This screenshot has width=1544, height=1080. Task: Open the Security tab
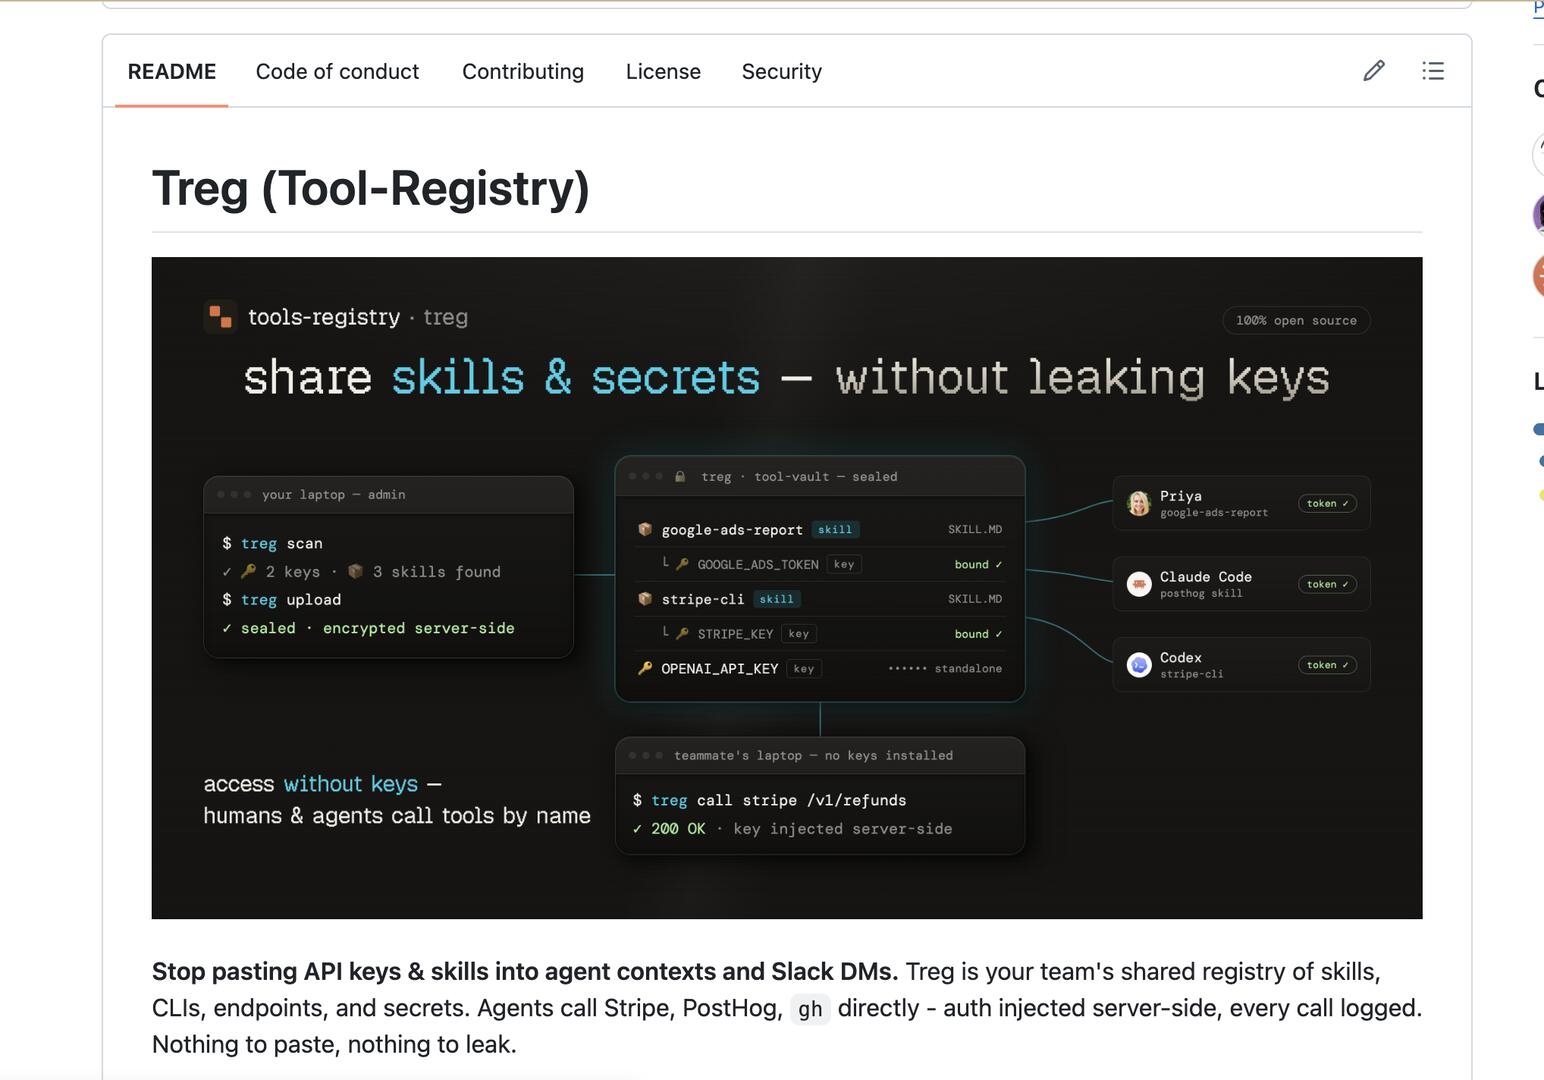(x=782, y=71)
